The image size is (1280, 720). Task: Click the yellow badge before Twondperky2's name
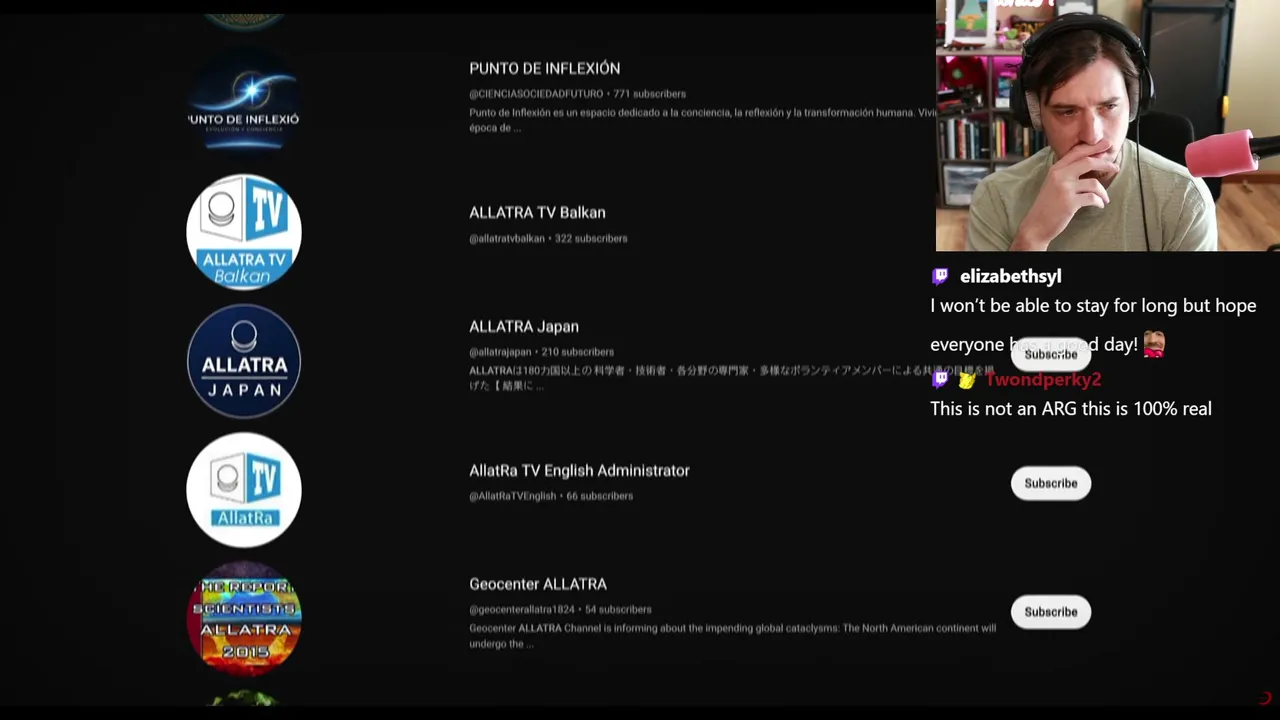pyautogui.click(x=966, y=380)
